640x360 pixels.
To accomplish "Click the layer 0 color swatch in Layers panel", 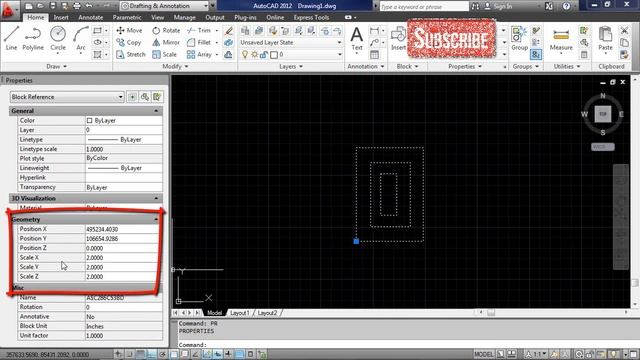I will pyautogui.click(x=274, y=54).
